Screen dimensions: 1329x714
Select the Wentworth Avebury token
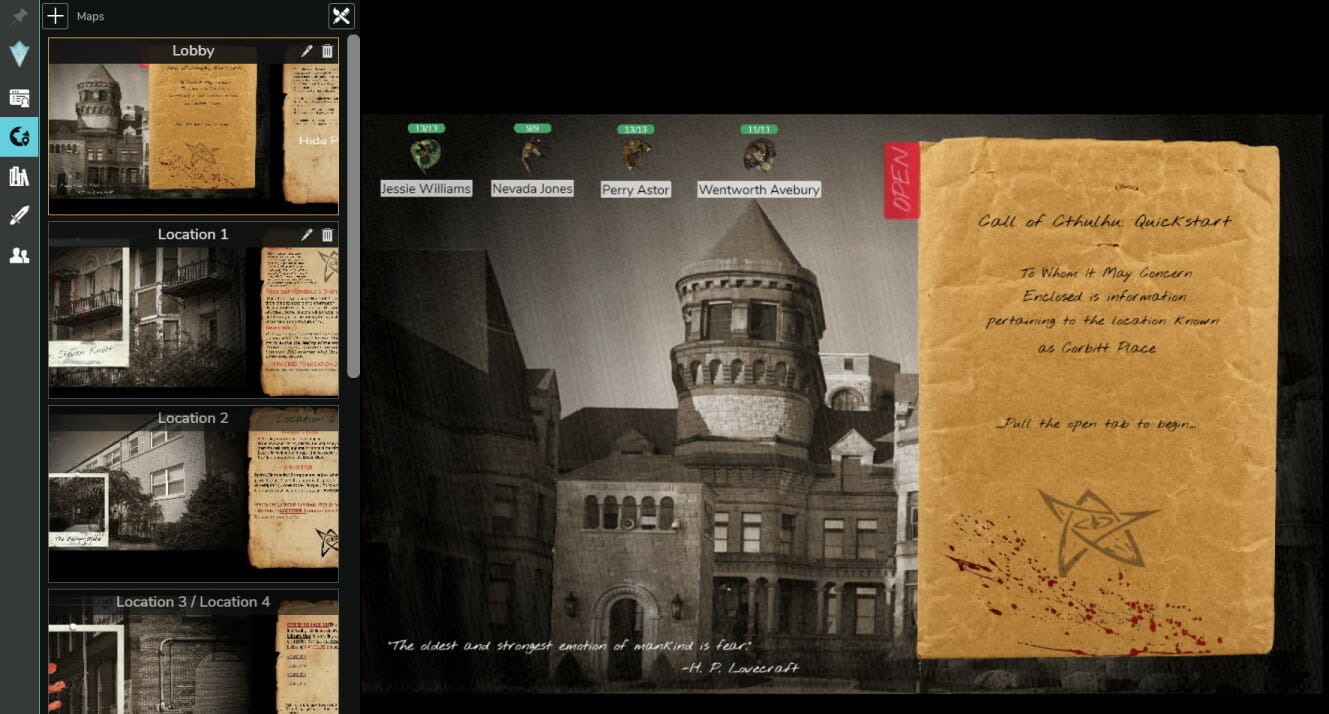coord(759,155)
